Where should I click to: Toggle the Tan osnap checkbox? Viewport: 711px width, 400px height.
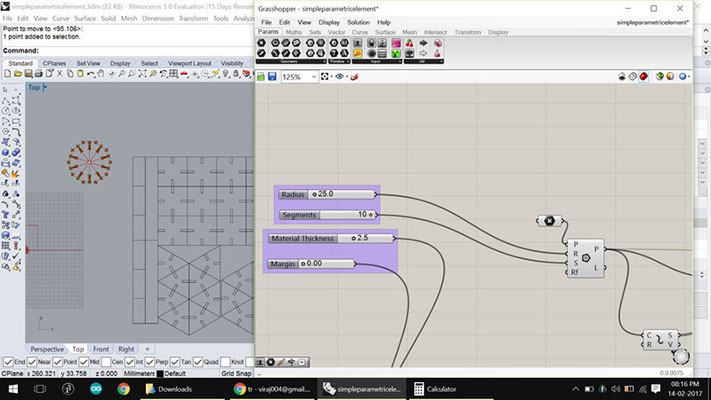tap(175, 362)
